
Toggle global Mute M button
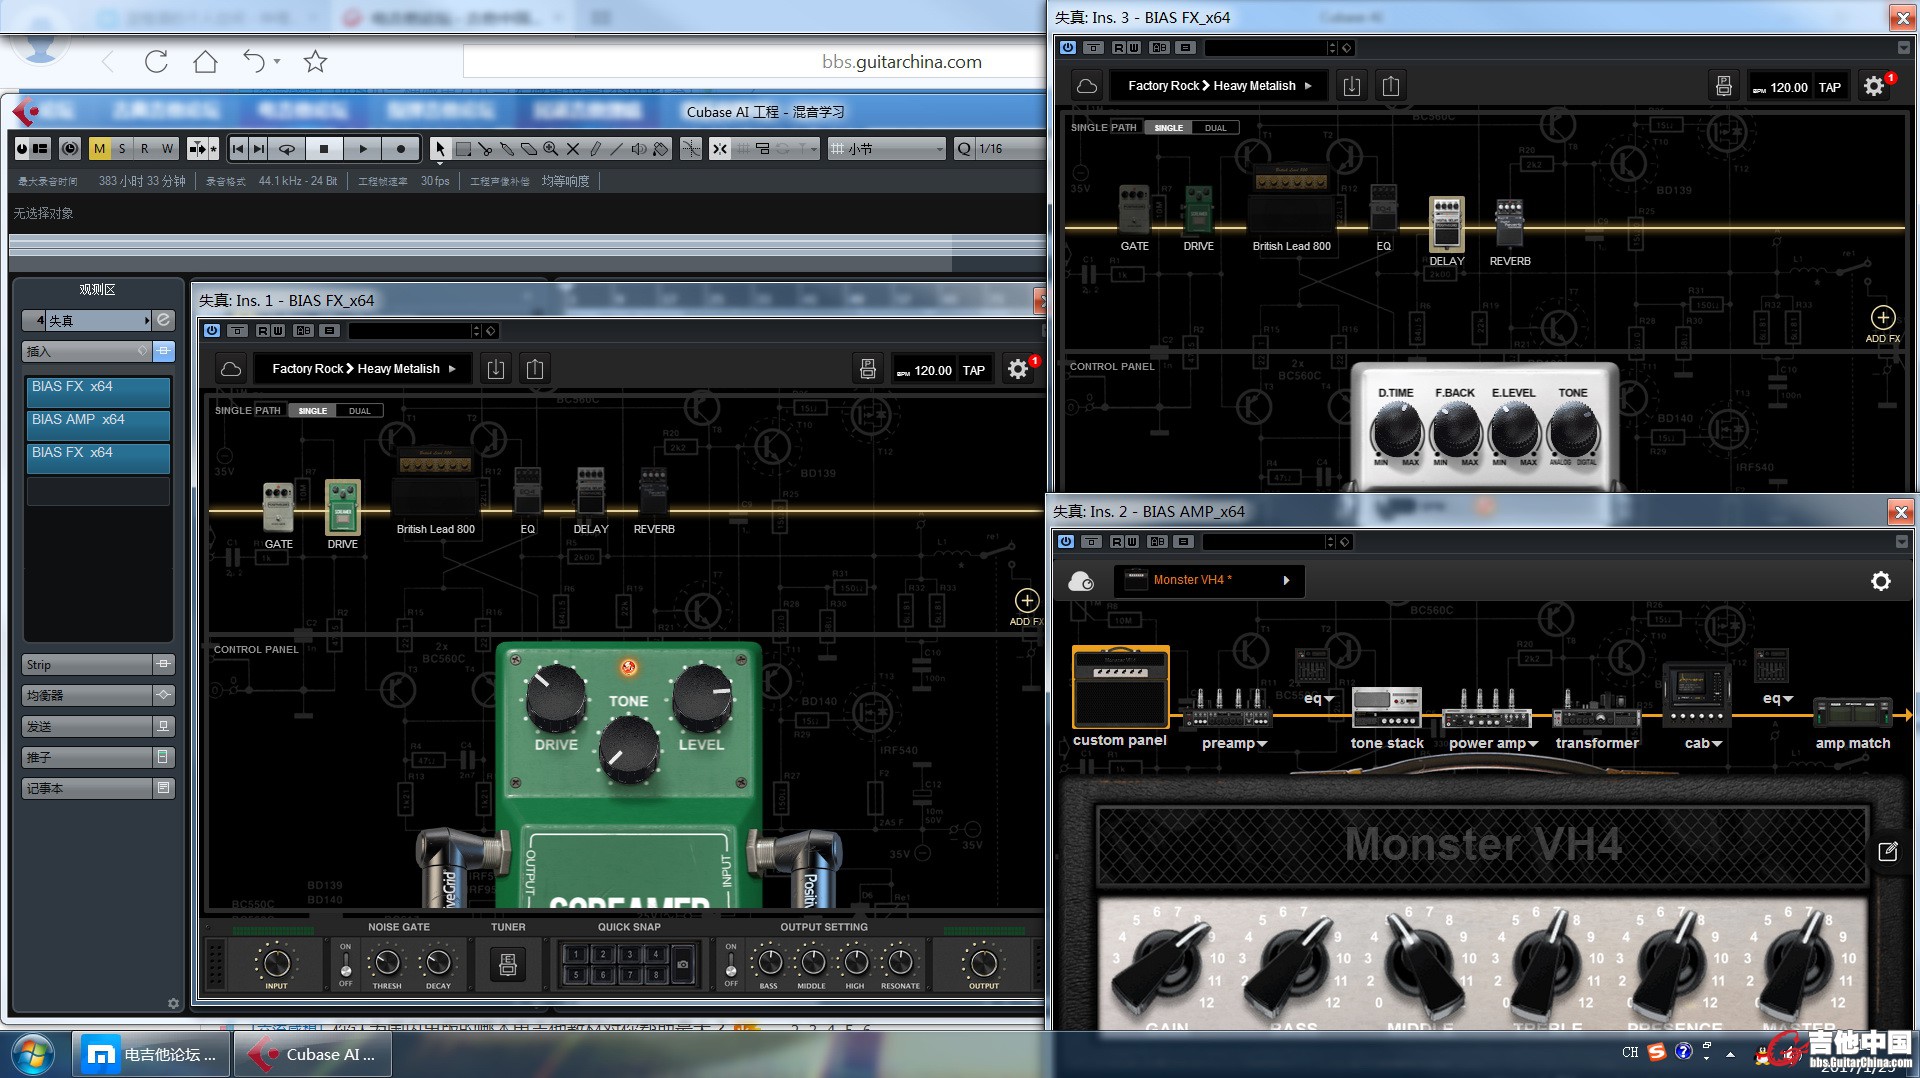point(99,149)
